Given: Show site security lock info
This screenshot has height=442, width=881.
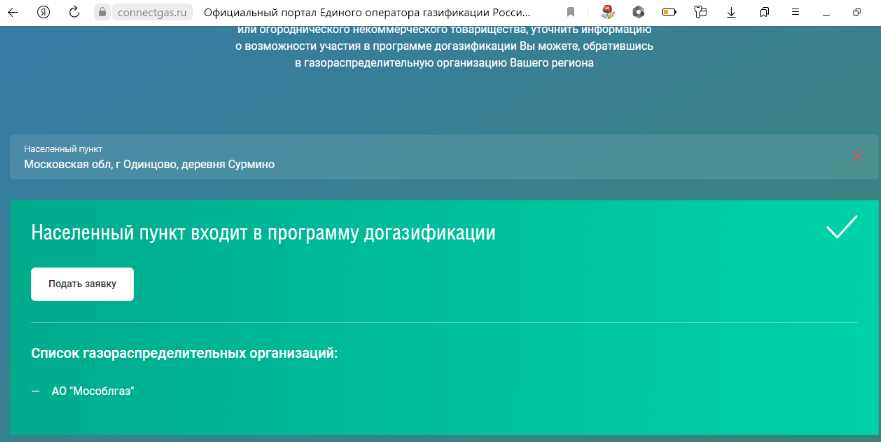Looking at the screenshot, I should pyautogui.click(x=102, y=12).
